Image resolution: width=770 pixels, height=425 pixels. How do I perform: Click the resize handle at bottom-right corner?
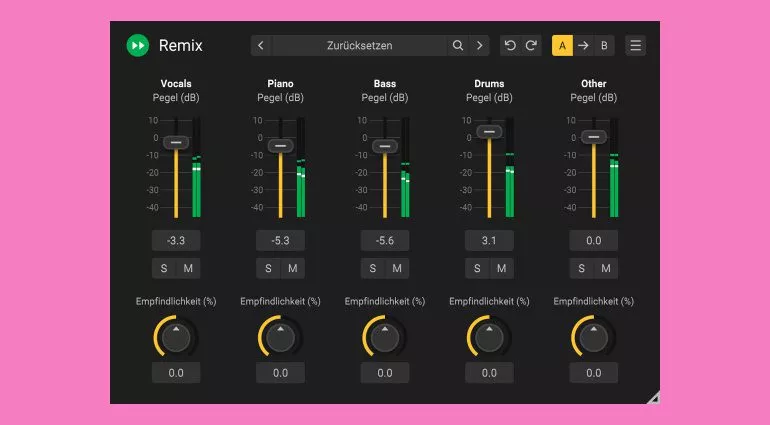pos(653,397)
